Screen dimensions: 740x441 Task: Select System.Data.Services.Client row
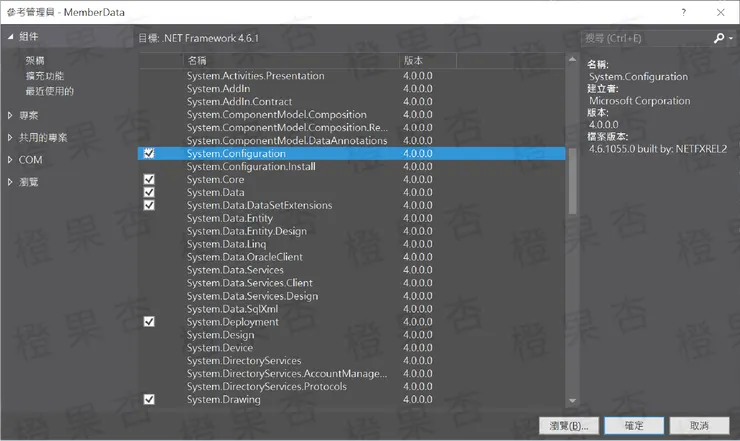pyautogui.click(x=352, y=283)
